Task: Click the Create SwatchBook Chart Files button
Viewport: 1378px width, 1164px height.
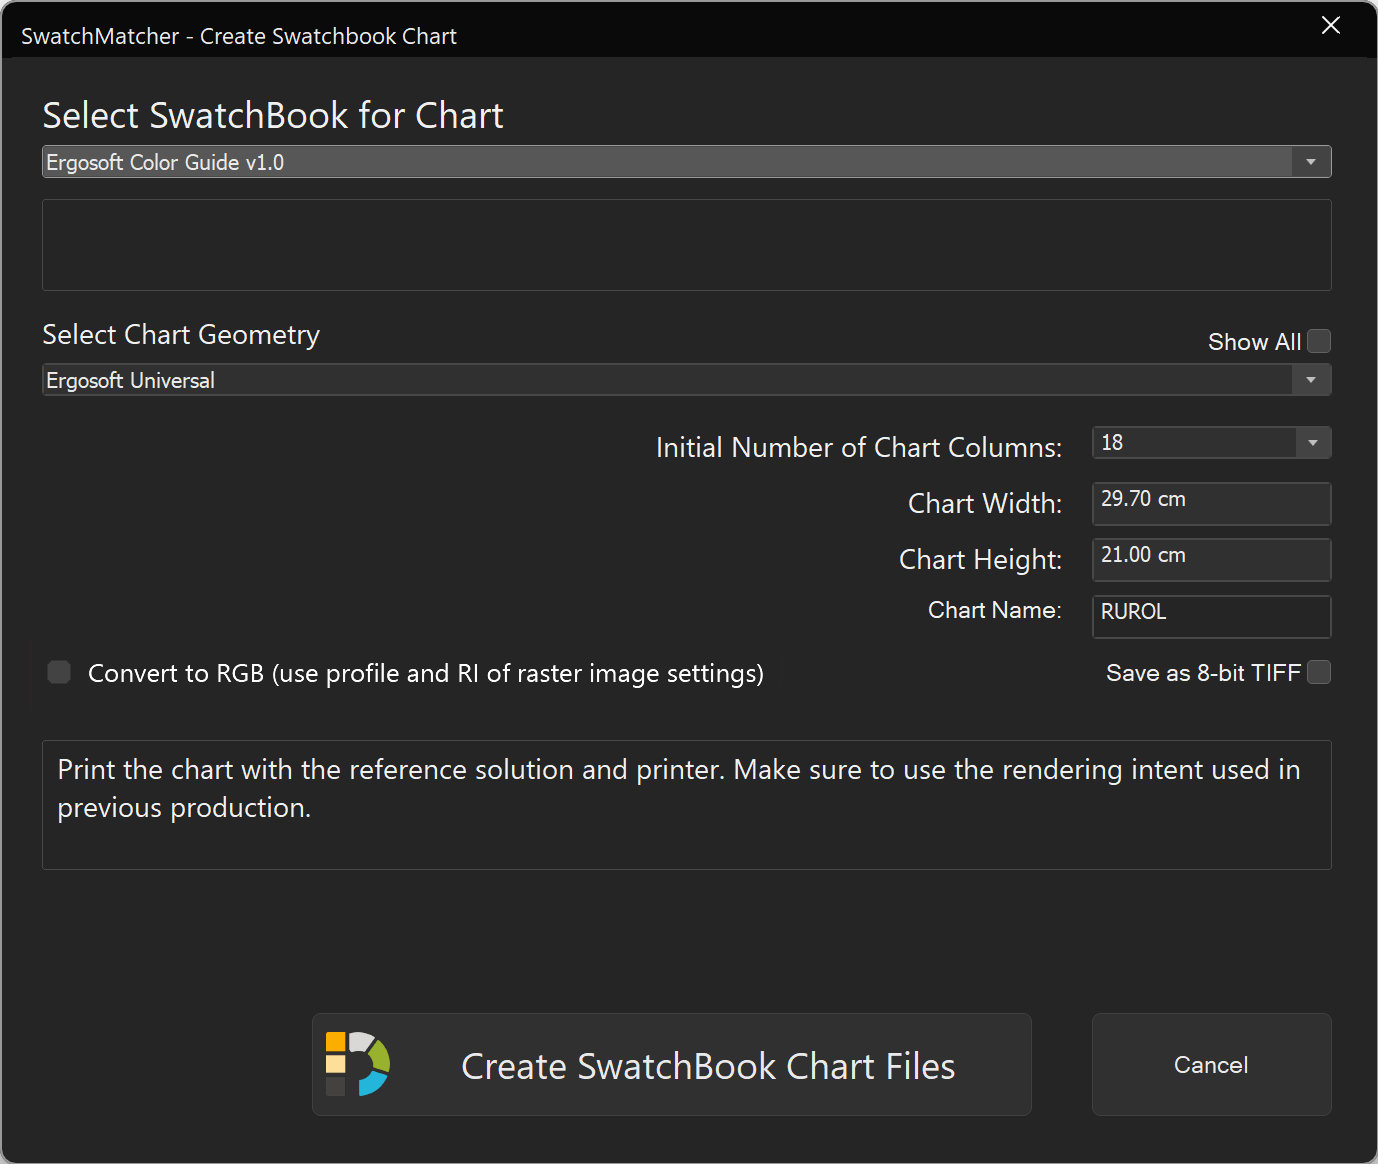Action: pyautogui.click(x=672, y=1065)
